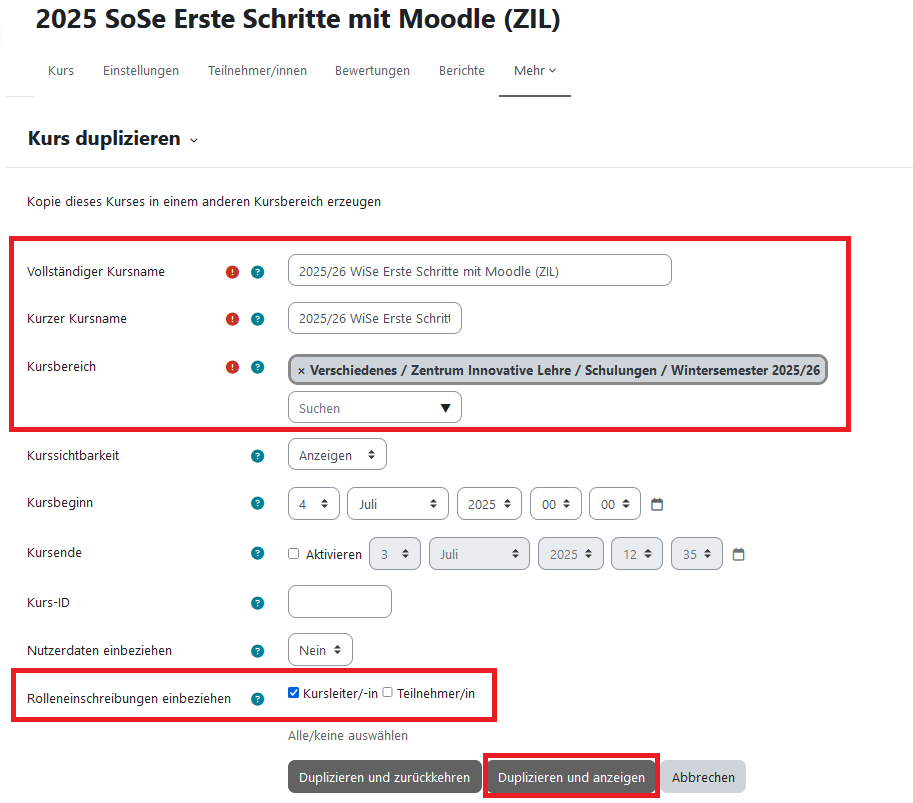Viewport: 913px width, 803px height.
Task: Expand the Kurs duplizieren heading menu
Action: click(x=194, y=140)
